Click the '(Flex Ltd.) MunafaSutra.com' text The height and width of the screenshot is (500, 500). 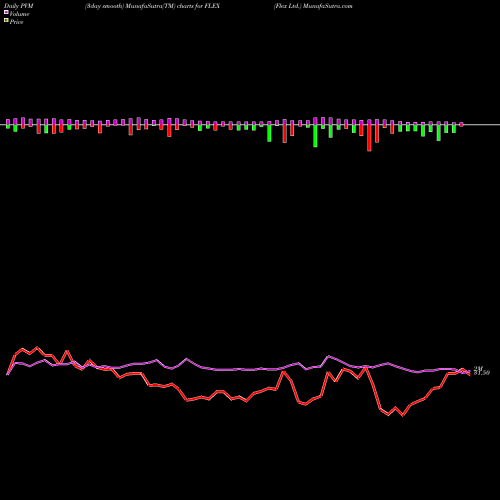click(x=313, y=6)
